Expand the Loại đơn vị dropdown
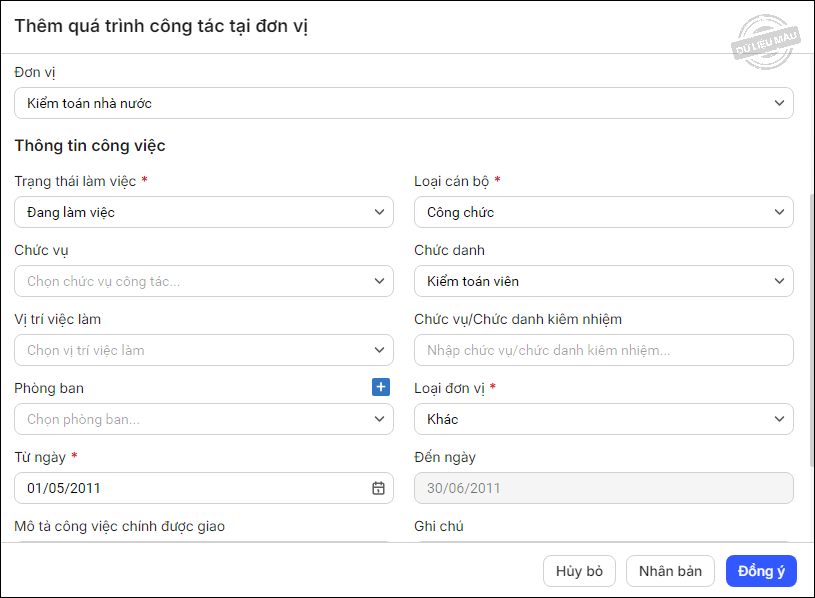The image size is (815, 598). point(603,419)
